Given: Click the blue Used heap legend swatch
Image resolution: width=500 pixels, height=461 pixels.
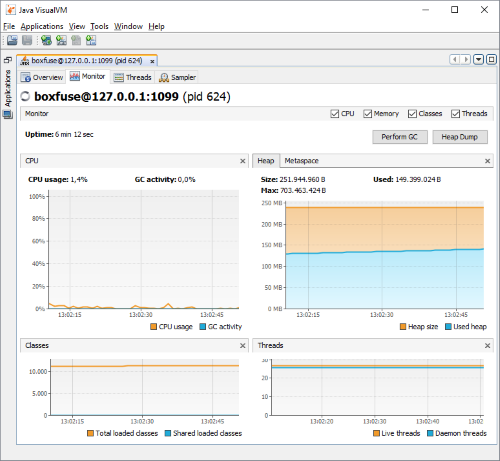Looking at the screenshot, I should tap(448, 326).
